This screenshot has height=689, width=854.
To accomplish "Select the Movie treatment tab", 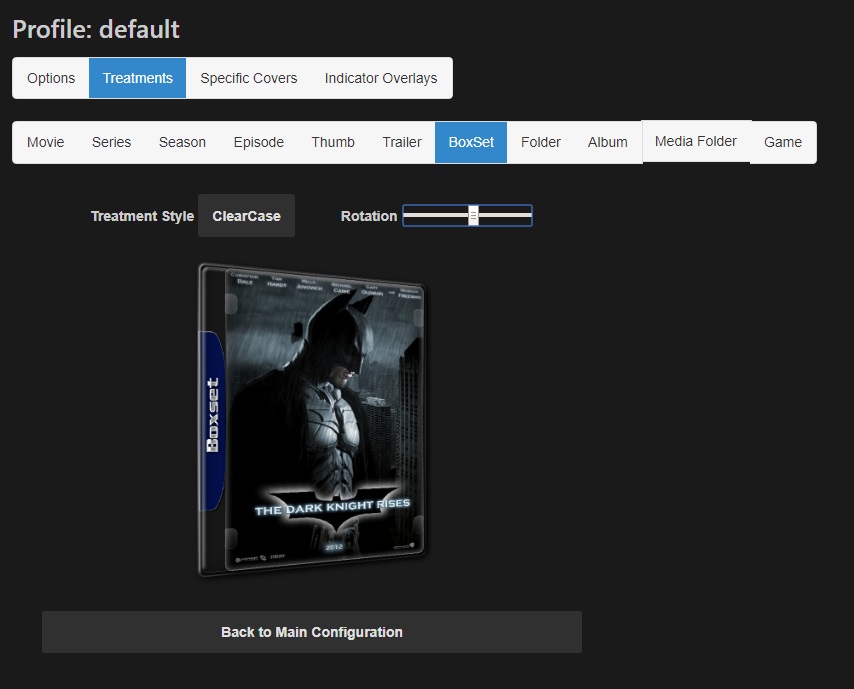I will tap(46, 142).
